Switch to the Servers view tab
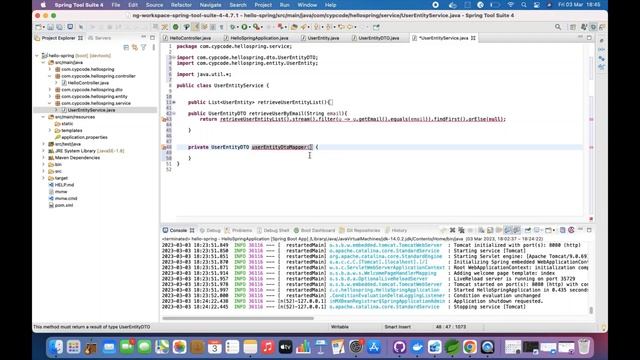Image resolution: width=640 pixels, height=360 pixels. 100,38
